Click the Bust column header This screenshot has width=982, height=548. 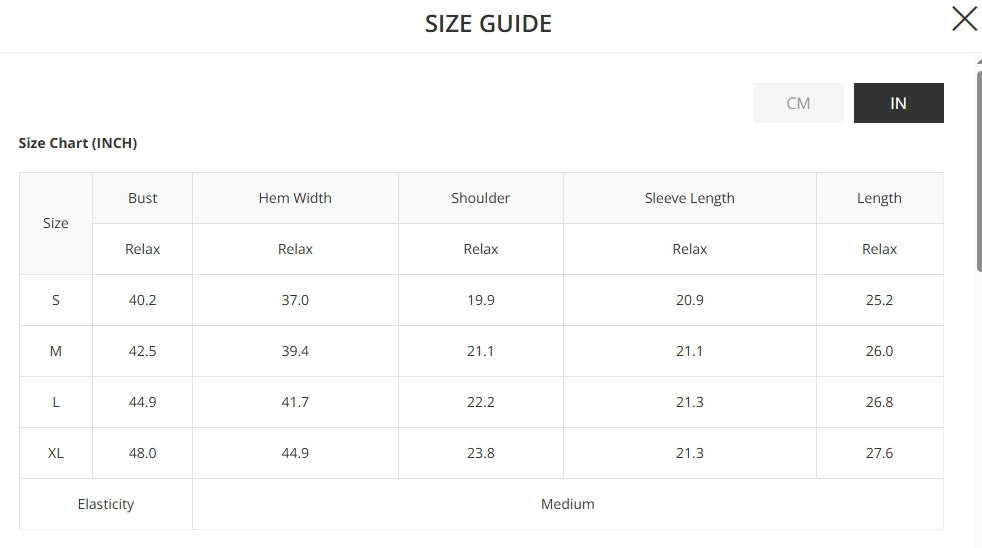143,198
